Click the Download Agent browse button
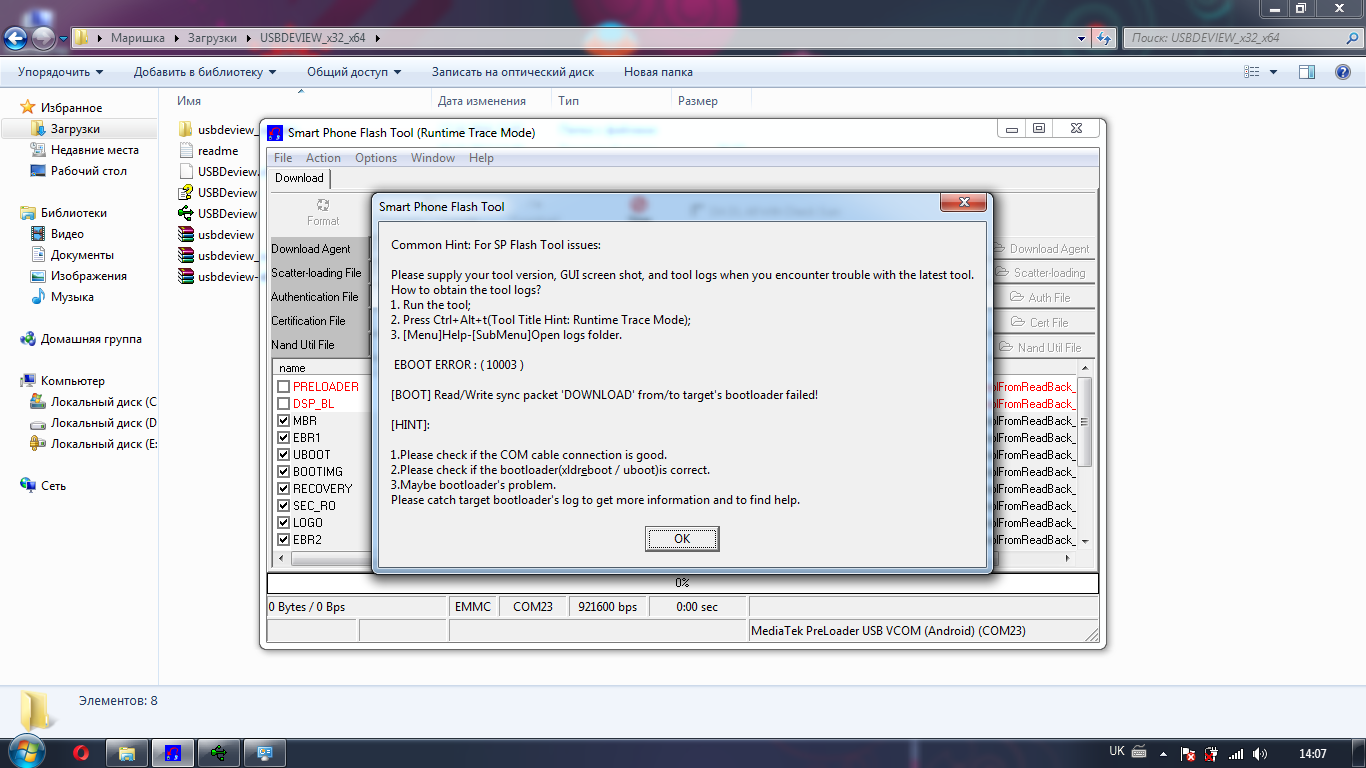The height and width of the screenshot is (768, 1366). pyautogui.click(x=1044, y=249)
